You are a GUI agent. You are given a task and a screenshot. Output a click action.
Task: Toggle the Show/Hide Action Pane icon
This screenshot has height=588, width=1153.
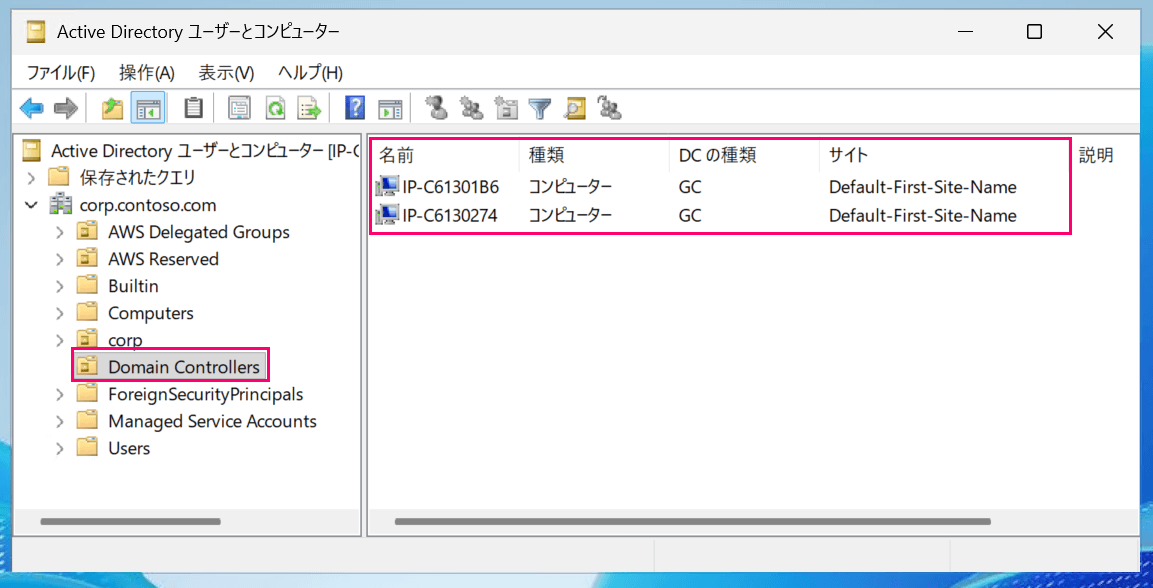pos(390,110)
